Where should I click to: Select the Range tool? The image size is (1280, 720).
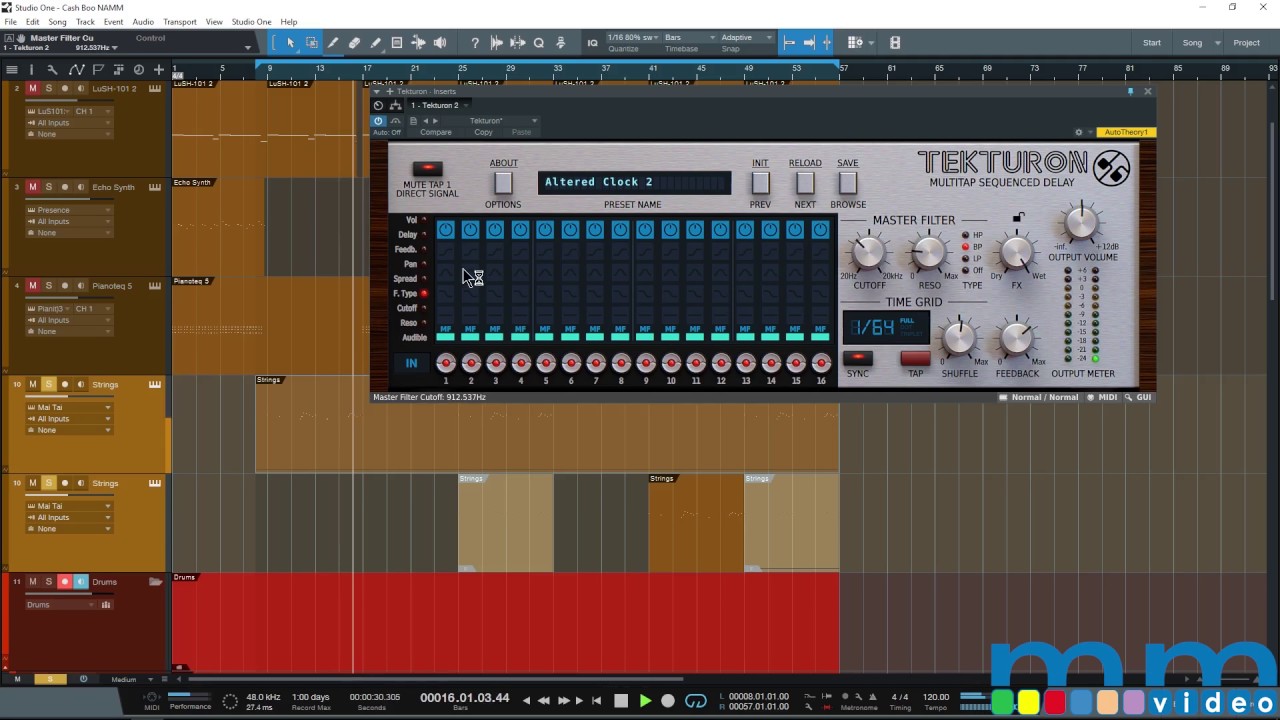click(312, 43)
